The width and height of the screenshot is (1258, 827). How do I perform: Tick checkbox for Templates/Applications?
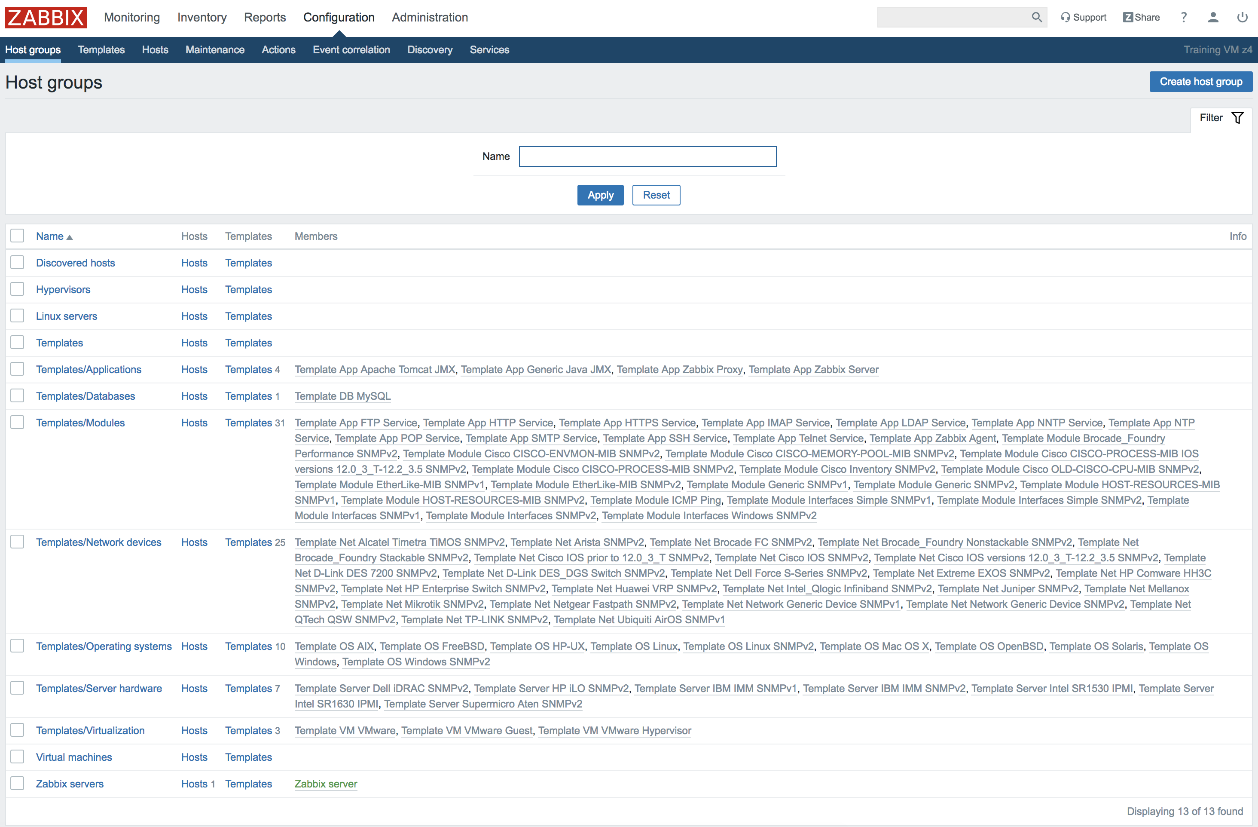coord(17,369)
